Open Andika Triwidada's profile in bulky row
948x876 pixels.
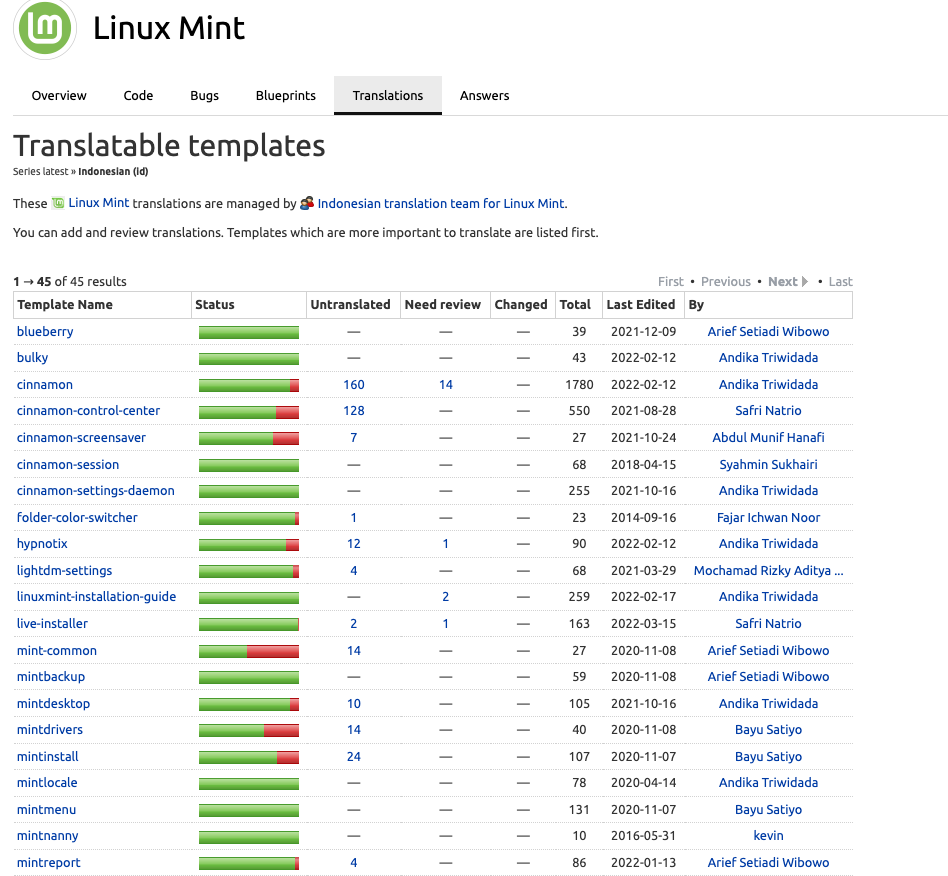click(768, 358)
